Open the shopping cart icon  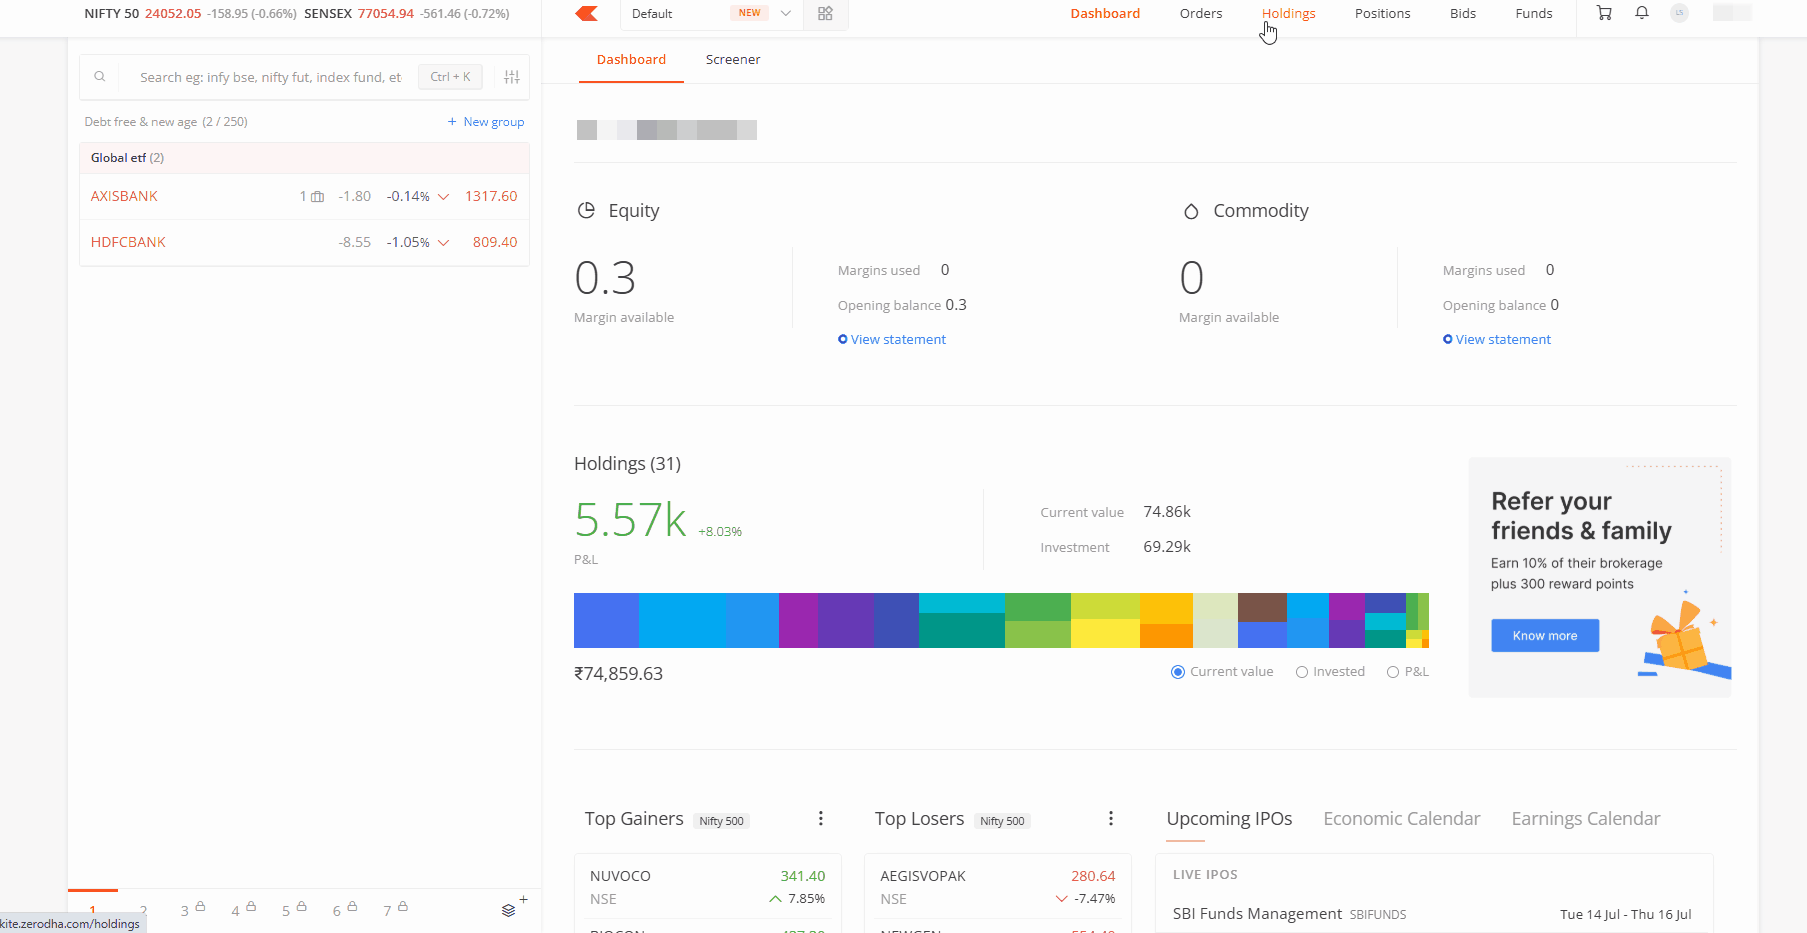point(1604,13)
